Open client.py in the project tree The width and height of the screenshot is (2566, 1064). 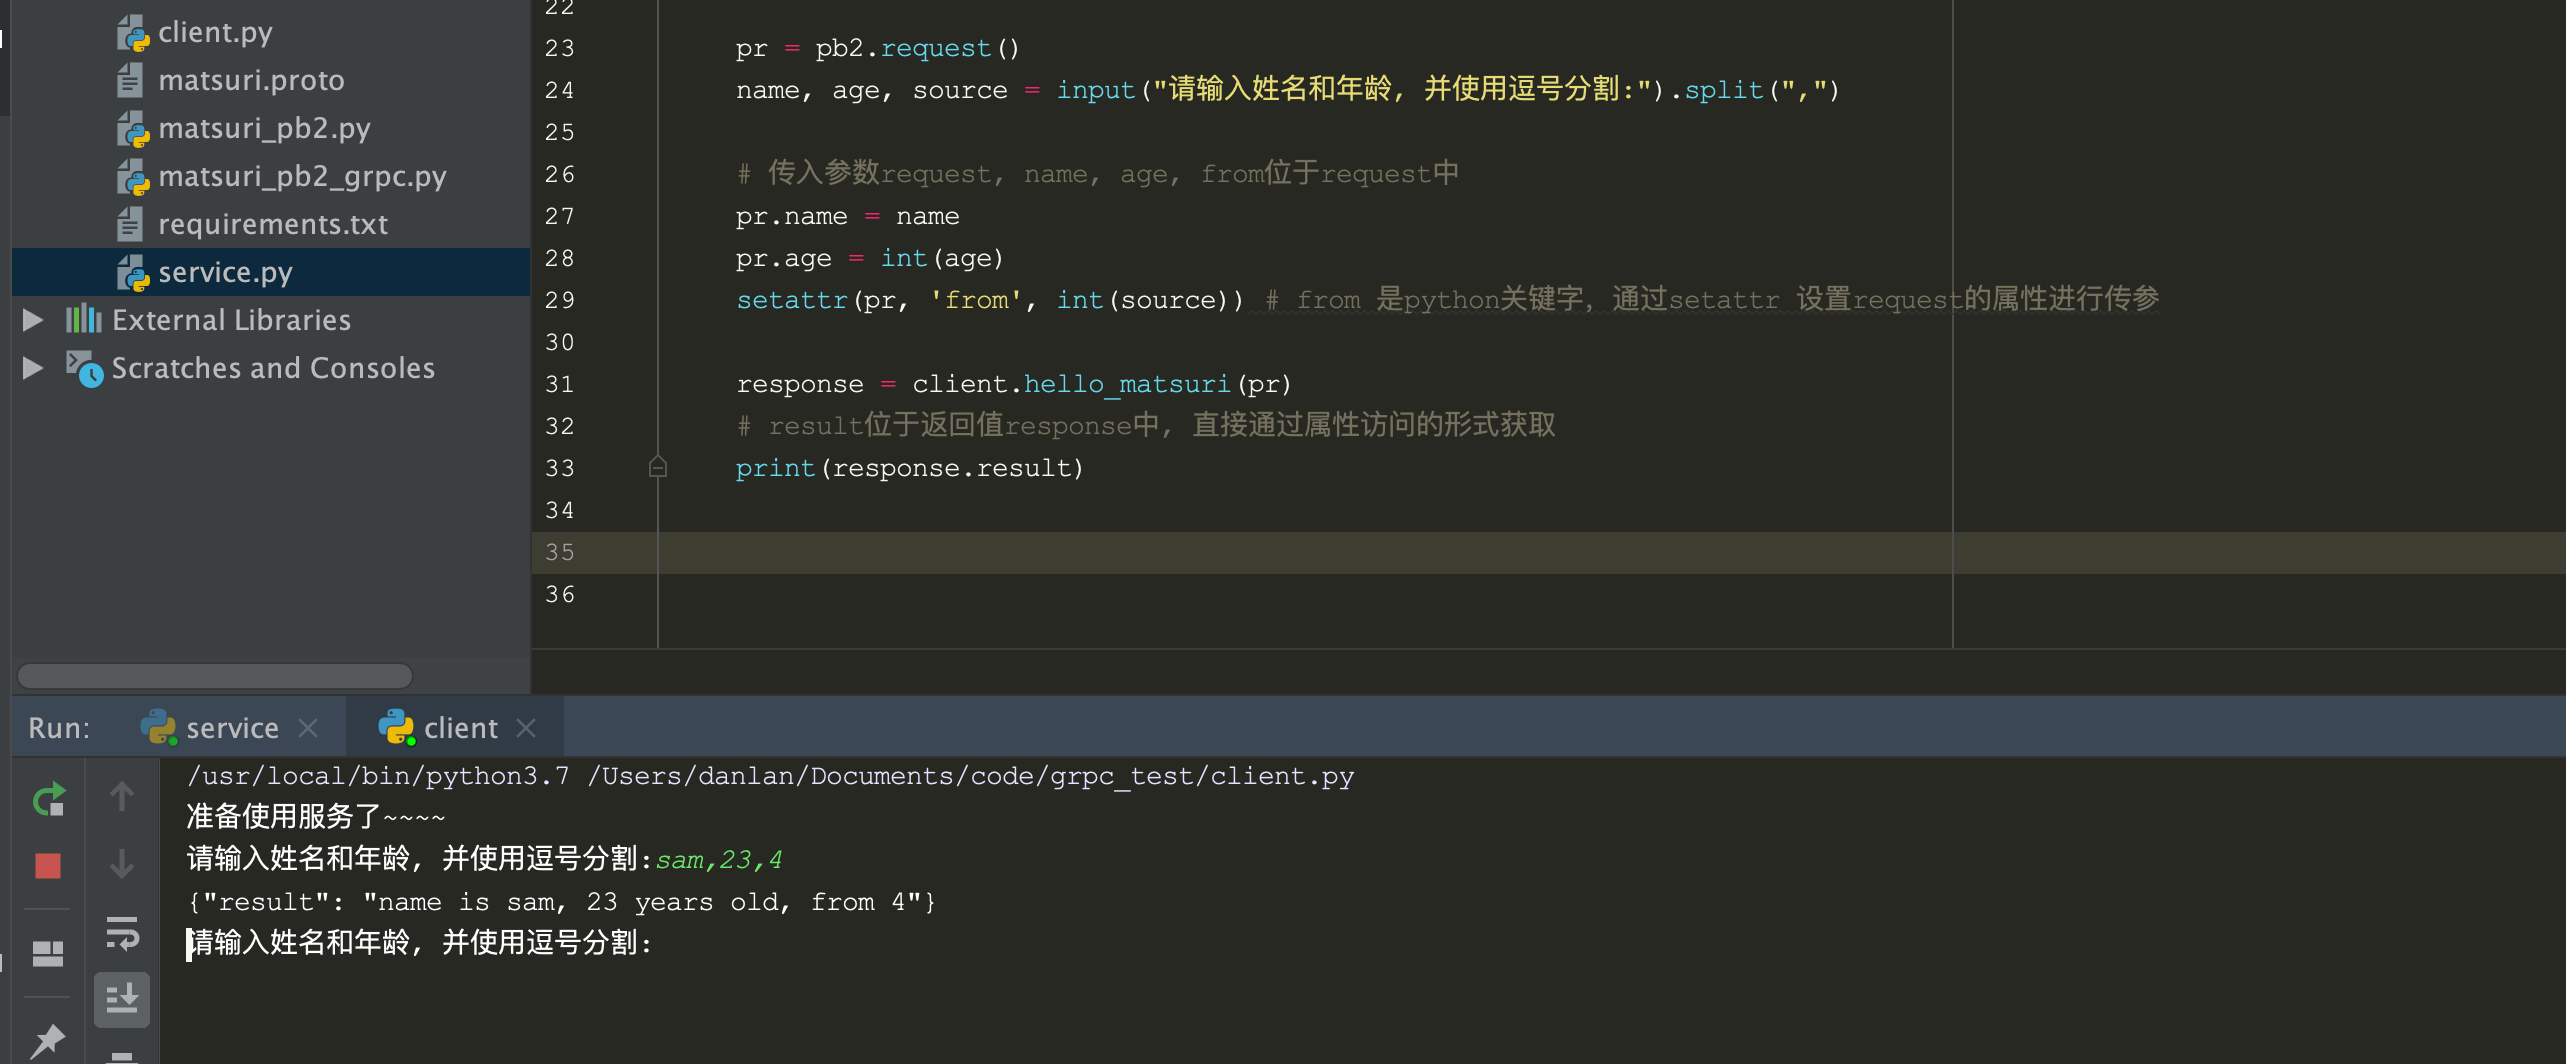215,32
